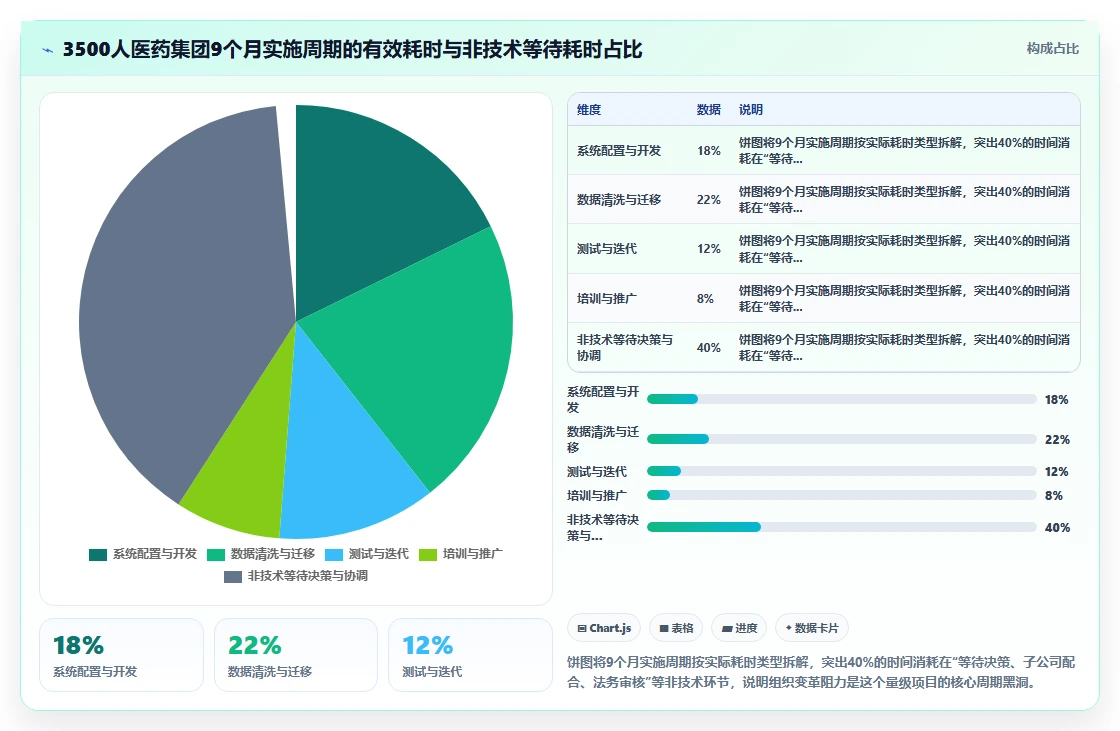Click the 8% value in the table

(705, 299)
